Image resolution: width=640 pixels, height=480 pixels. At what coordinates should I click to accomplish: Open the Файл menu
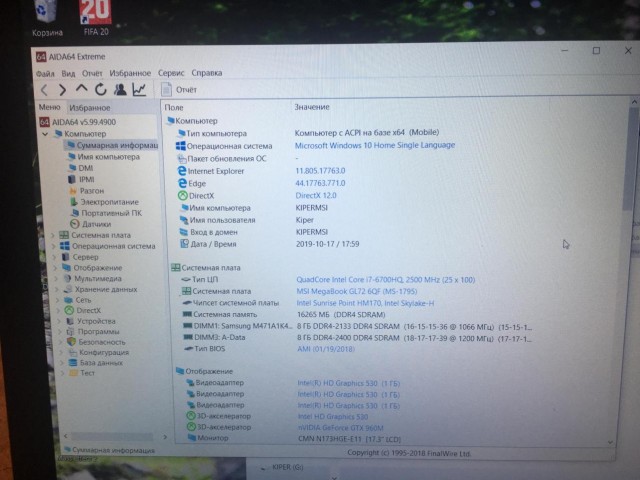pos(45,73)
